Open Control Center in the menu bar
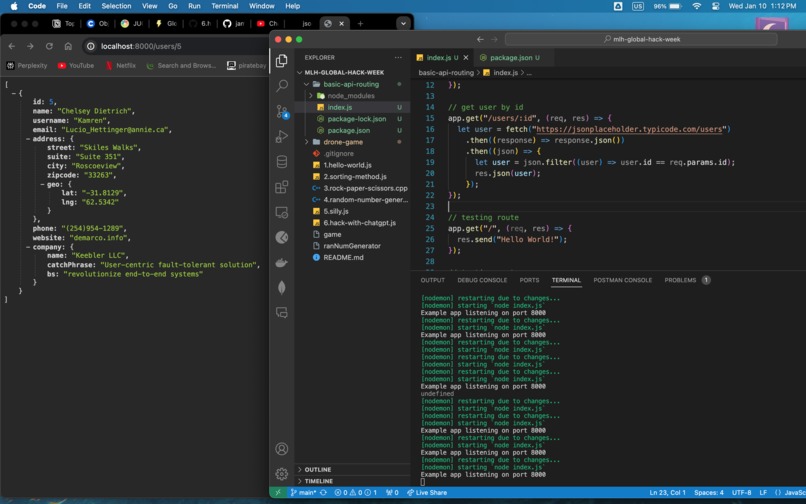This screenshot has width=806, height=504. click(x=715, y=6)
